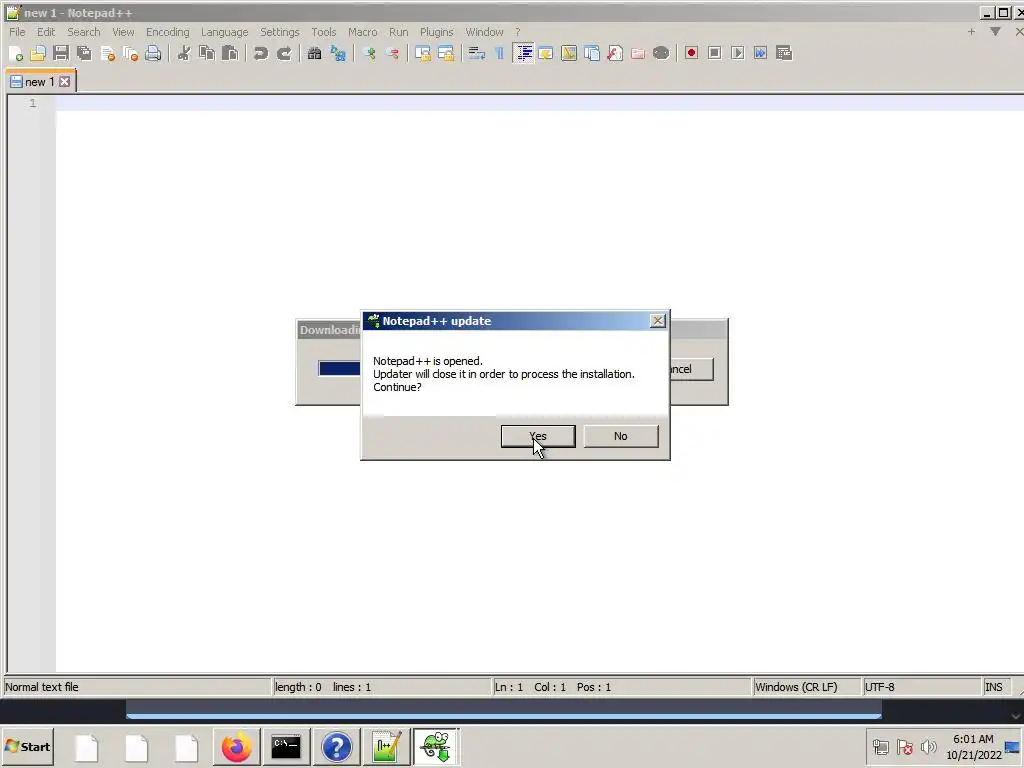Click the Stop Recording macro icon

pyautogui.click(x=714, y=54)
